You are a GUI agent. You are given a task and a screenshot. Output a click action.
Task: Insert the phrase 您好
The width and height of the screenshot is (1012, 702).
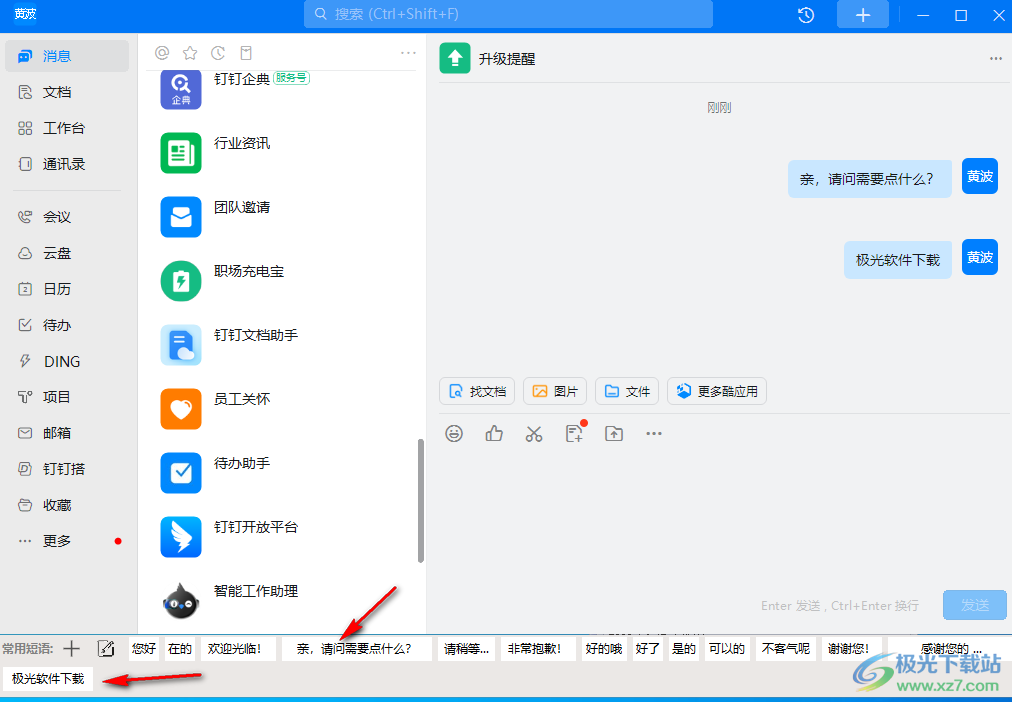(x=143, y=648)
